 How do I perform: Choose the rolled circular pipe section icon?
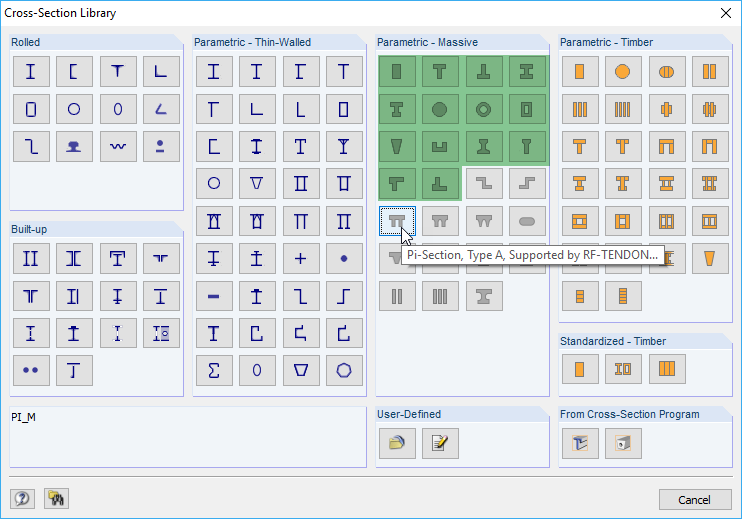(74, 109)
